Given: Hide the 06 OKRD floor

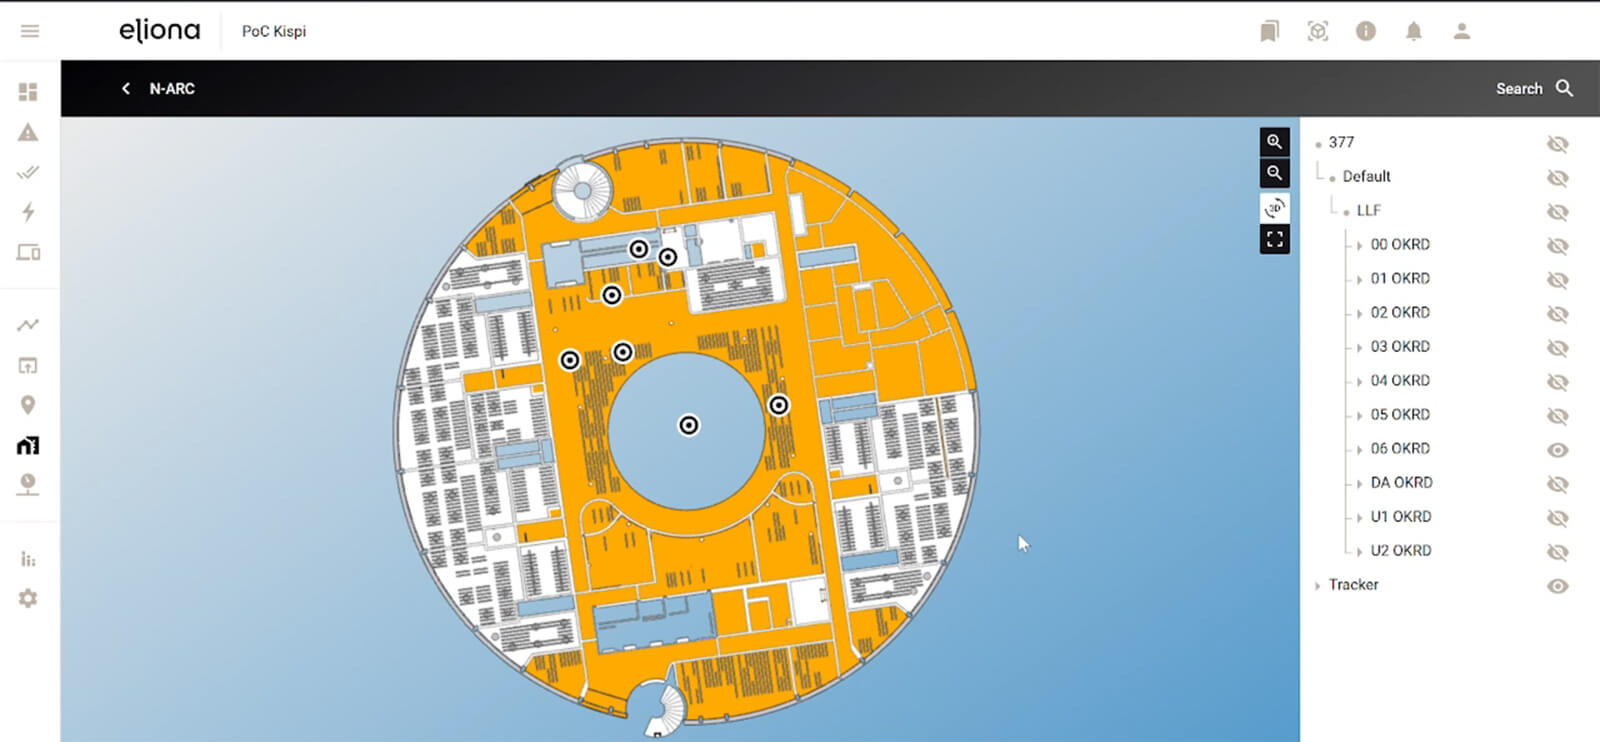Looking at the screenshot, I should (1558, 450).
